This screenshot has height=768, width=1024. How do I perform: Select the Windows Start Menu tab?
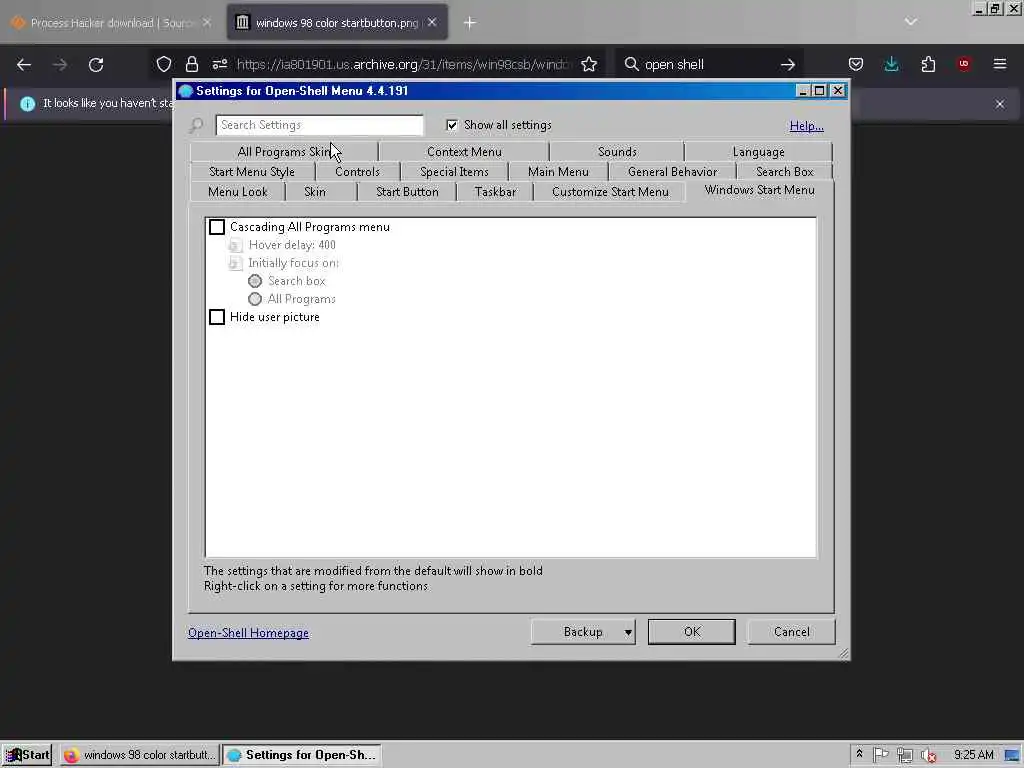760,191
